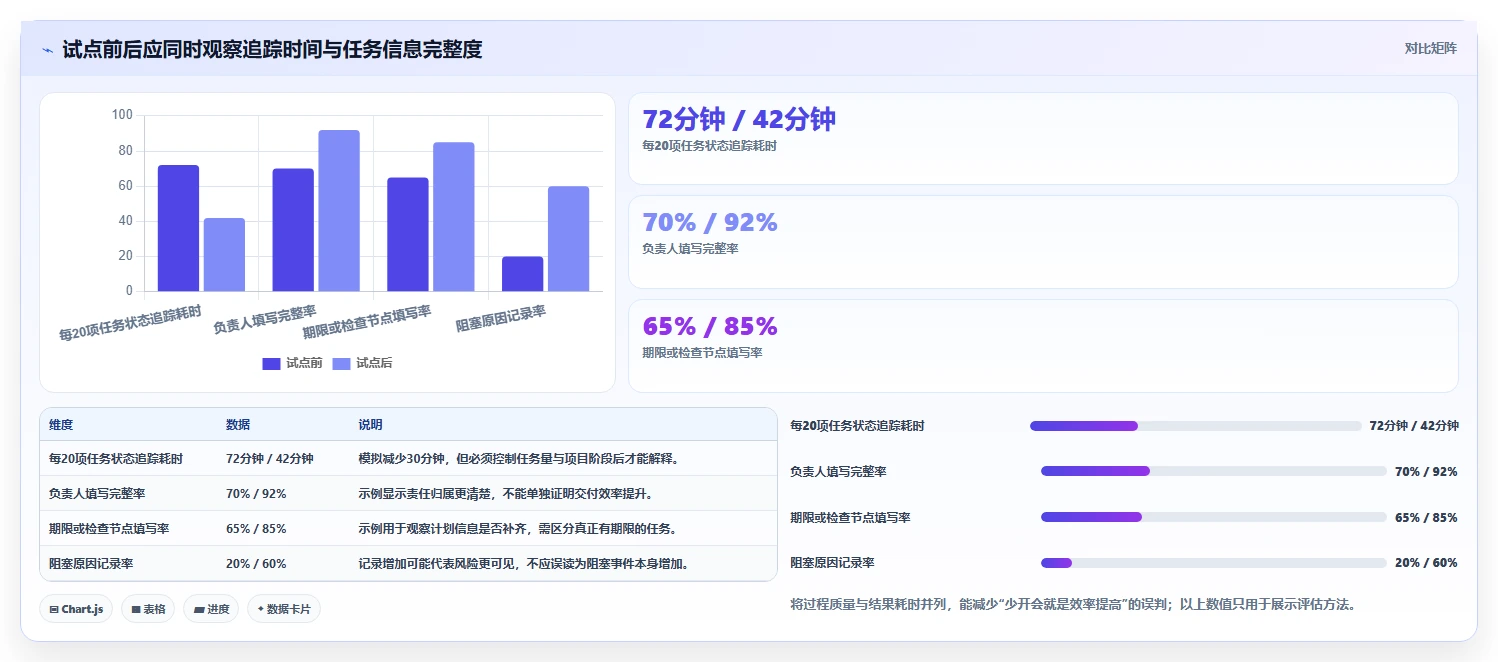
Task: Click 20% / 60% value in the table
Action: (x=256, y=564)
